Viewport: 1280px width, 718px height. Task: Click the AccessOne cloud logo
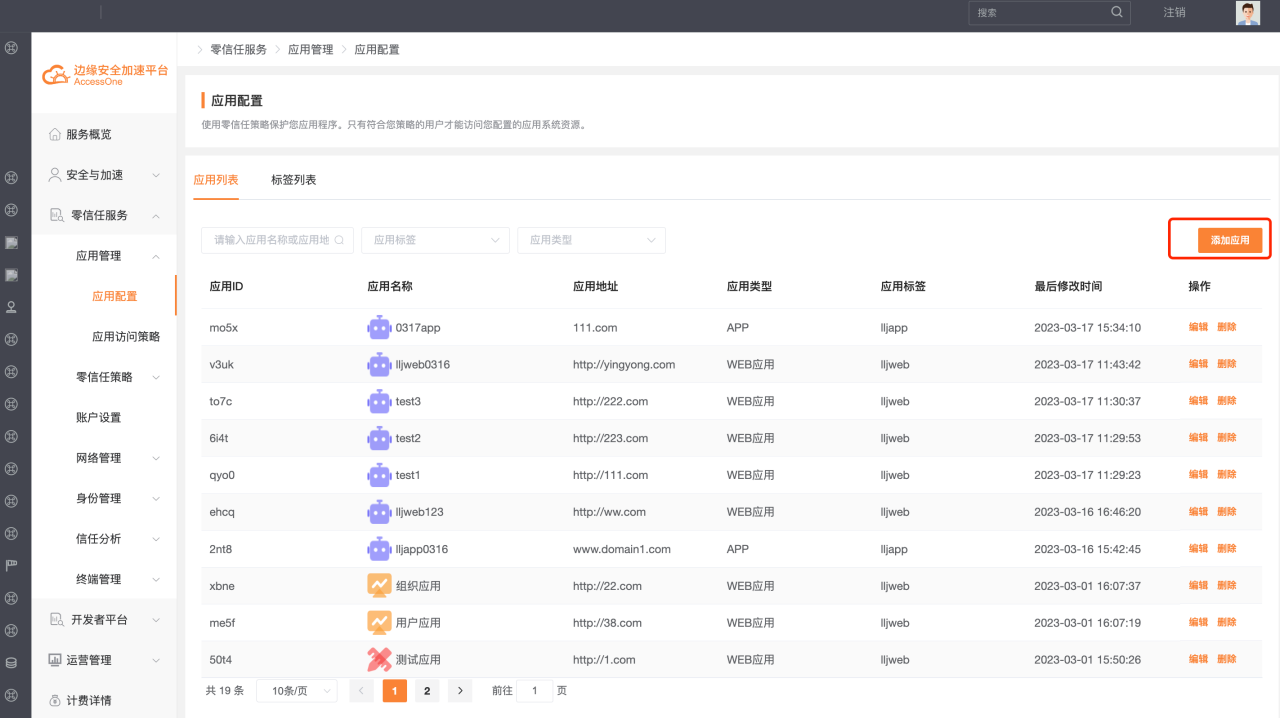tap(56, 75)
